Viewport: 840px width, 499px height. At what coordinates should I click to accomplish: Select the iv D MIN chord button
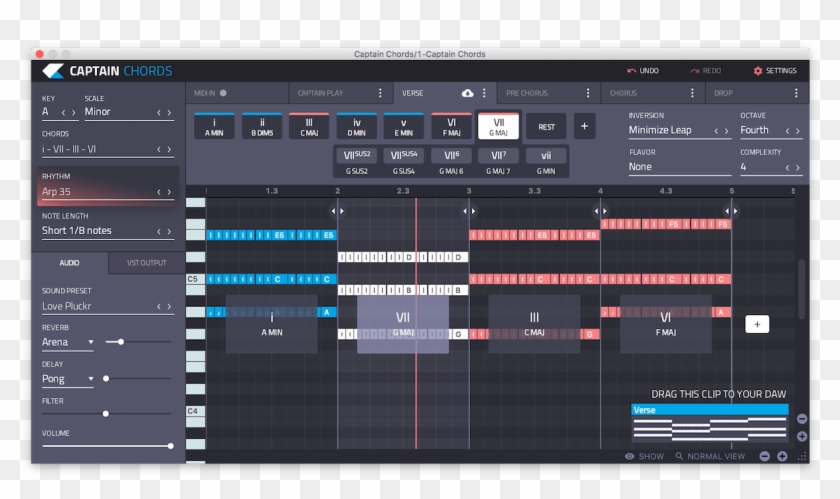356,126
